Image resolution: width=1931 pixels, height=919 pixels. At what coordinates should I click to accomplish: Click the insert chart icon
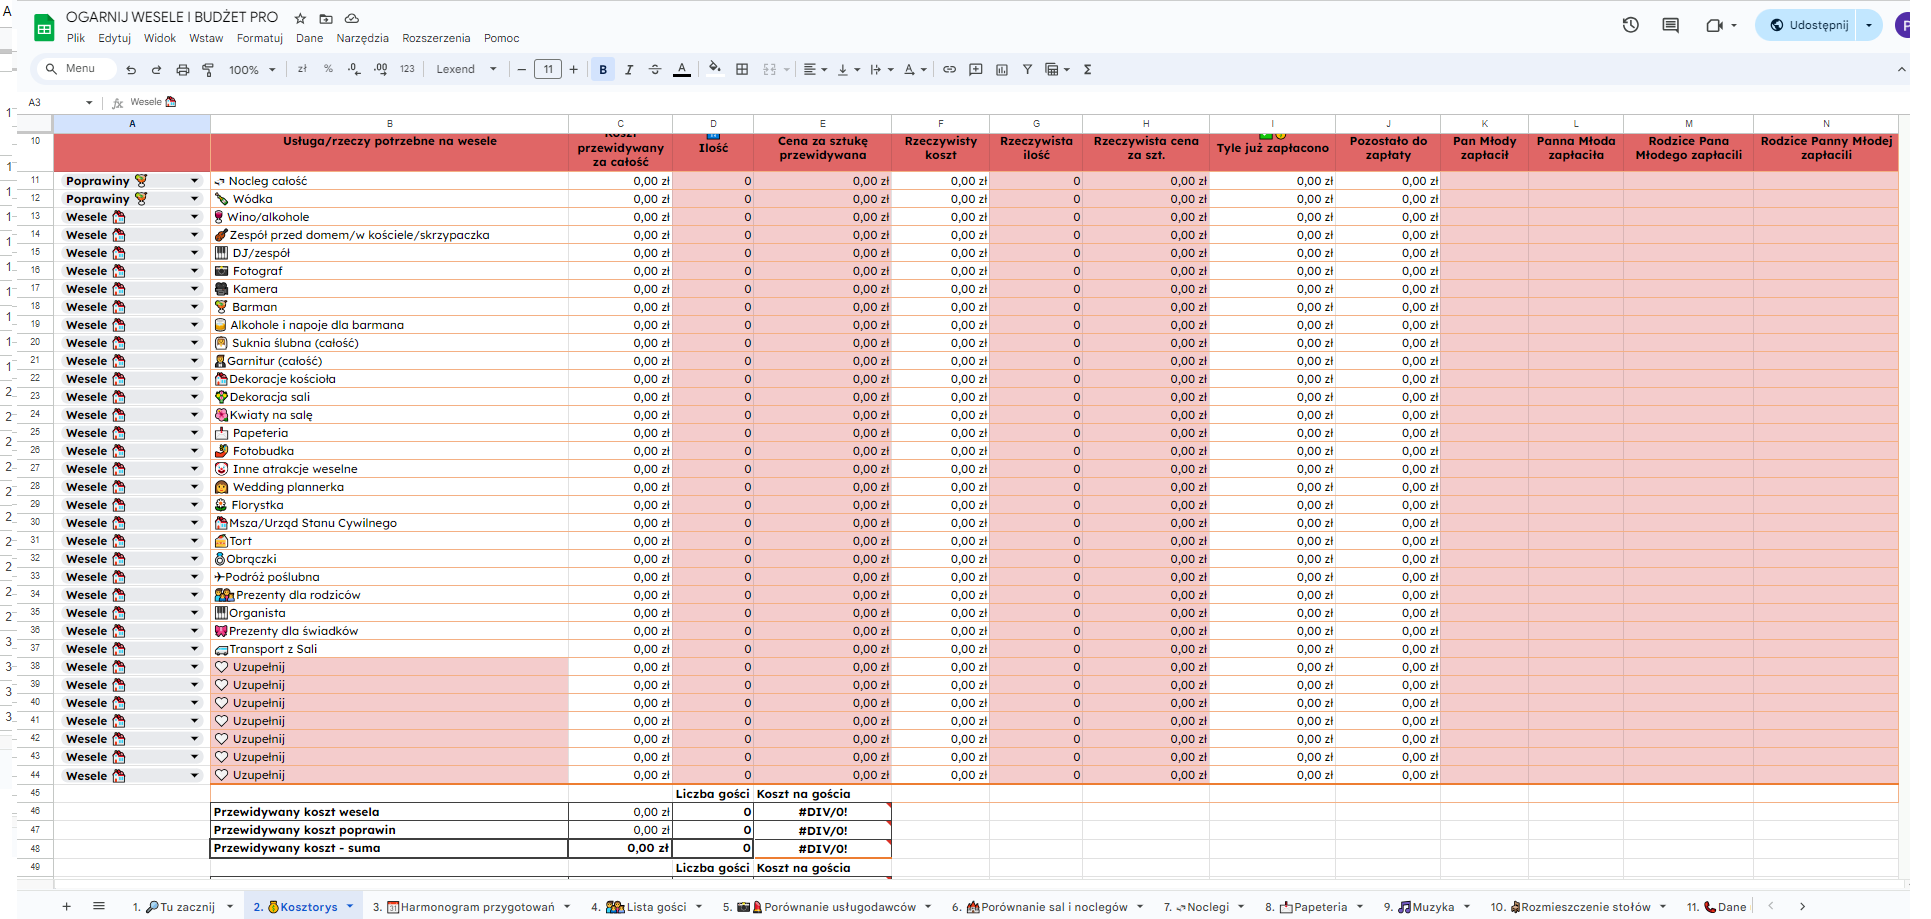(x=1002, y=70)
